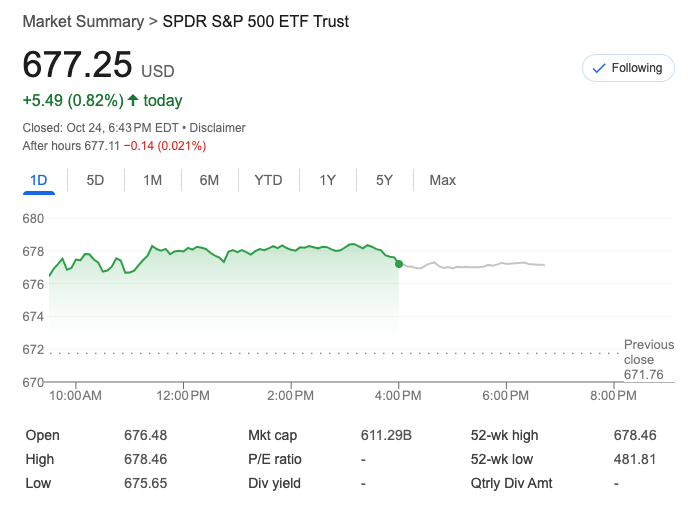Click the green up arrow beside today

(x=133, y=100)
